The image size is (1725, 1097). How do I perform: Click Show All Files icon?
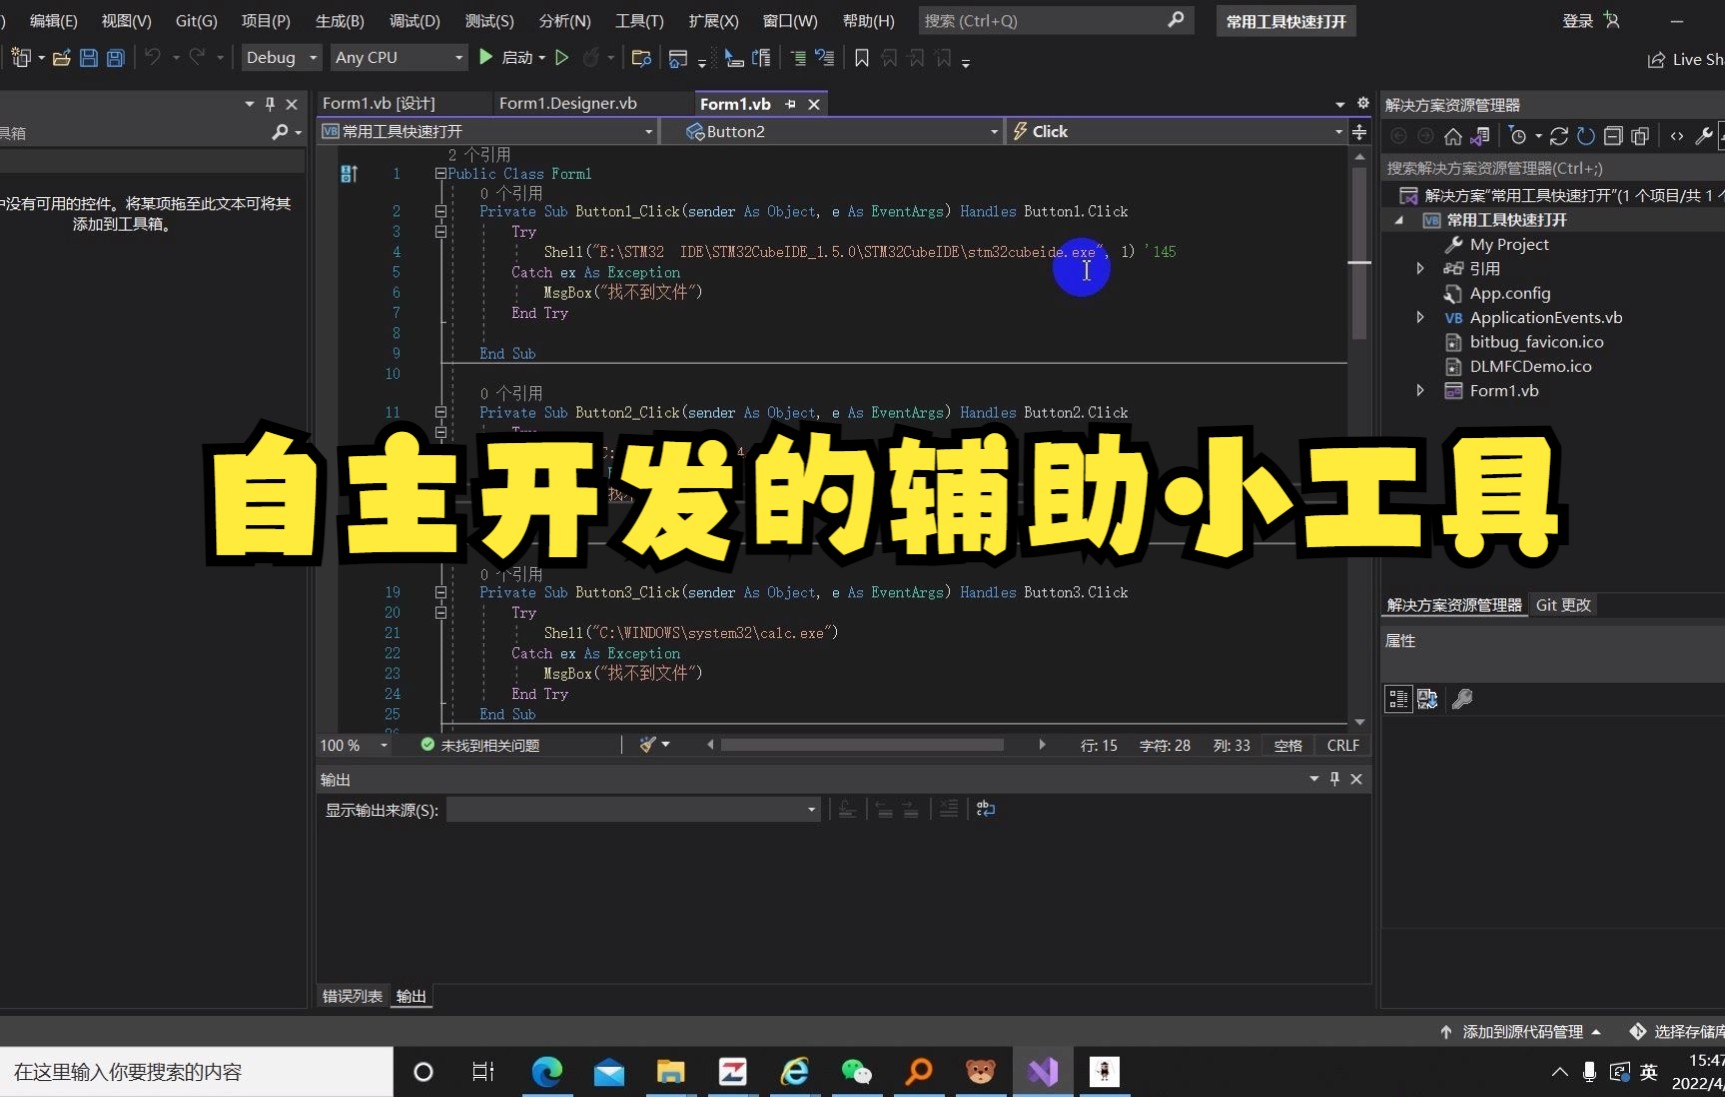tap(1640, 136)
